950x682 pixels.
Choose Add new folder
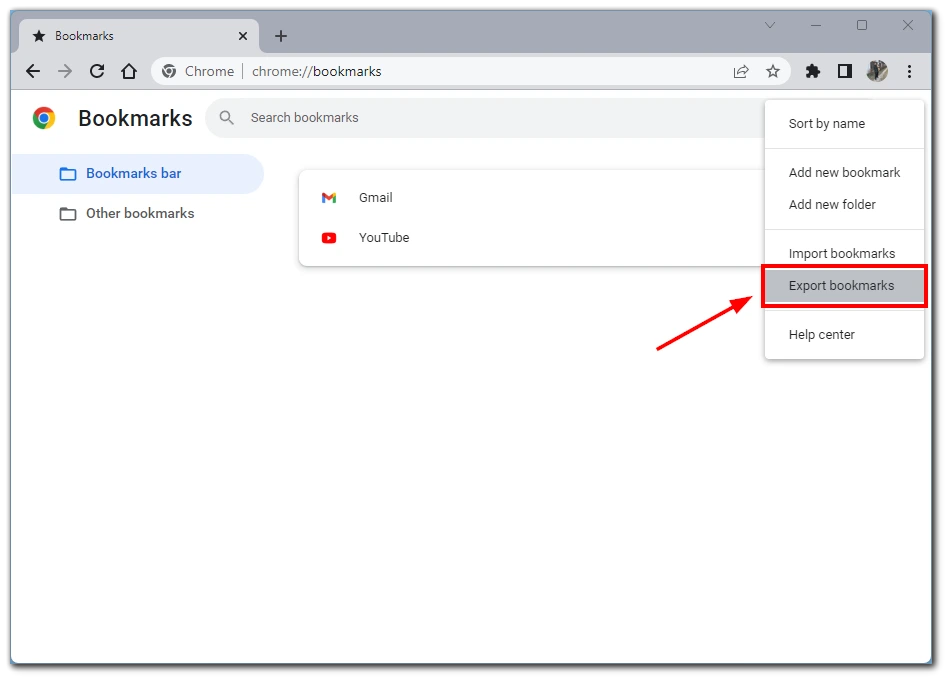coord(845,205)
